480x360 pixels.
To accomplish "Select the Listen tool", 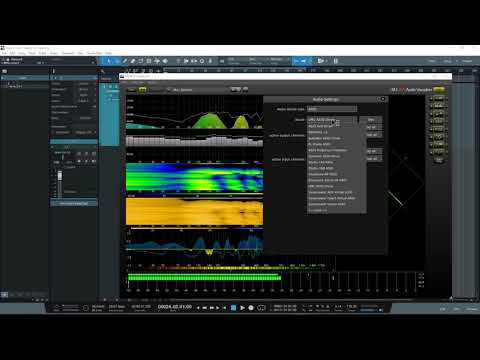I will coord(165,61).
